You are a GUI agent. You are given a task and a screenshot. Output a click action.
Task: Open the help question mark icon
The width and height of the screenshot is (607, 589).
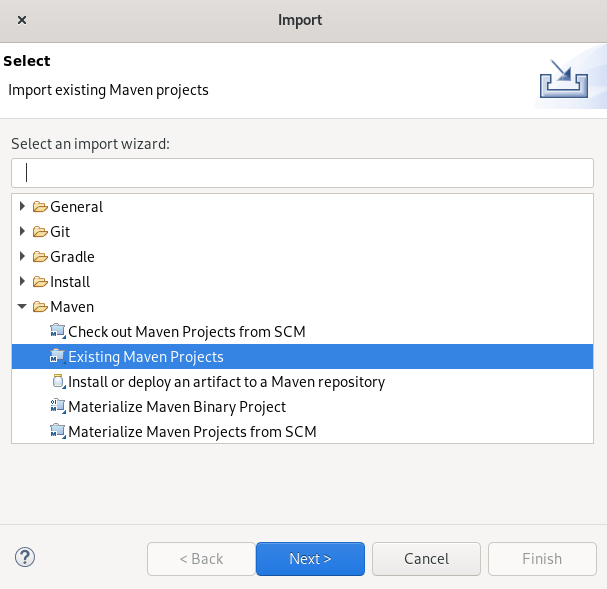[25, 558]
